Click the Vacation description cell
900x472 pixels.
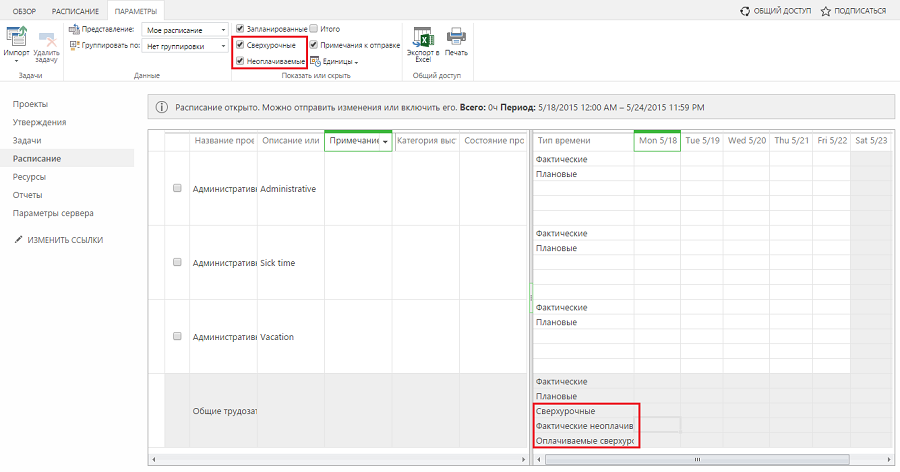(291, 337)
